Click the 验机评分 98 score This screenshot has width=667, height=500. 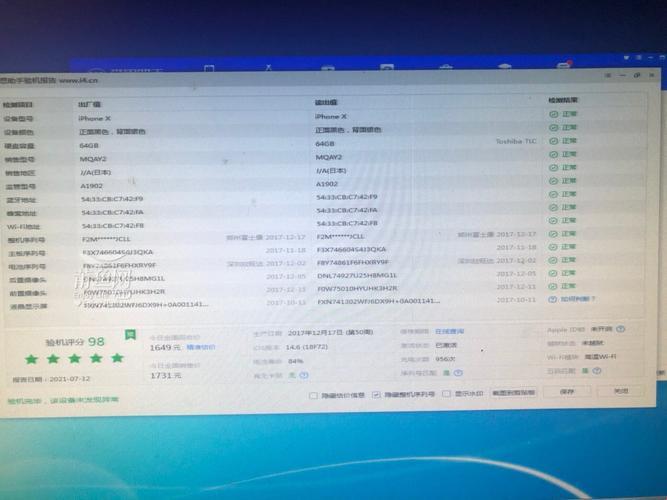tap(75, 342)
